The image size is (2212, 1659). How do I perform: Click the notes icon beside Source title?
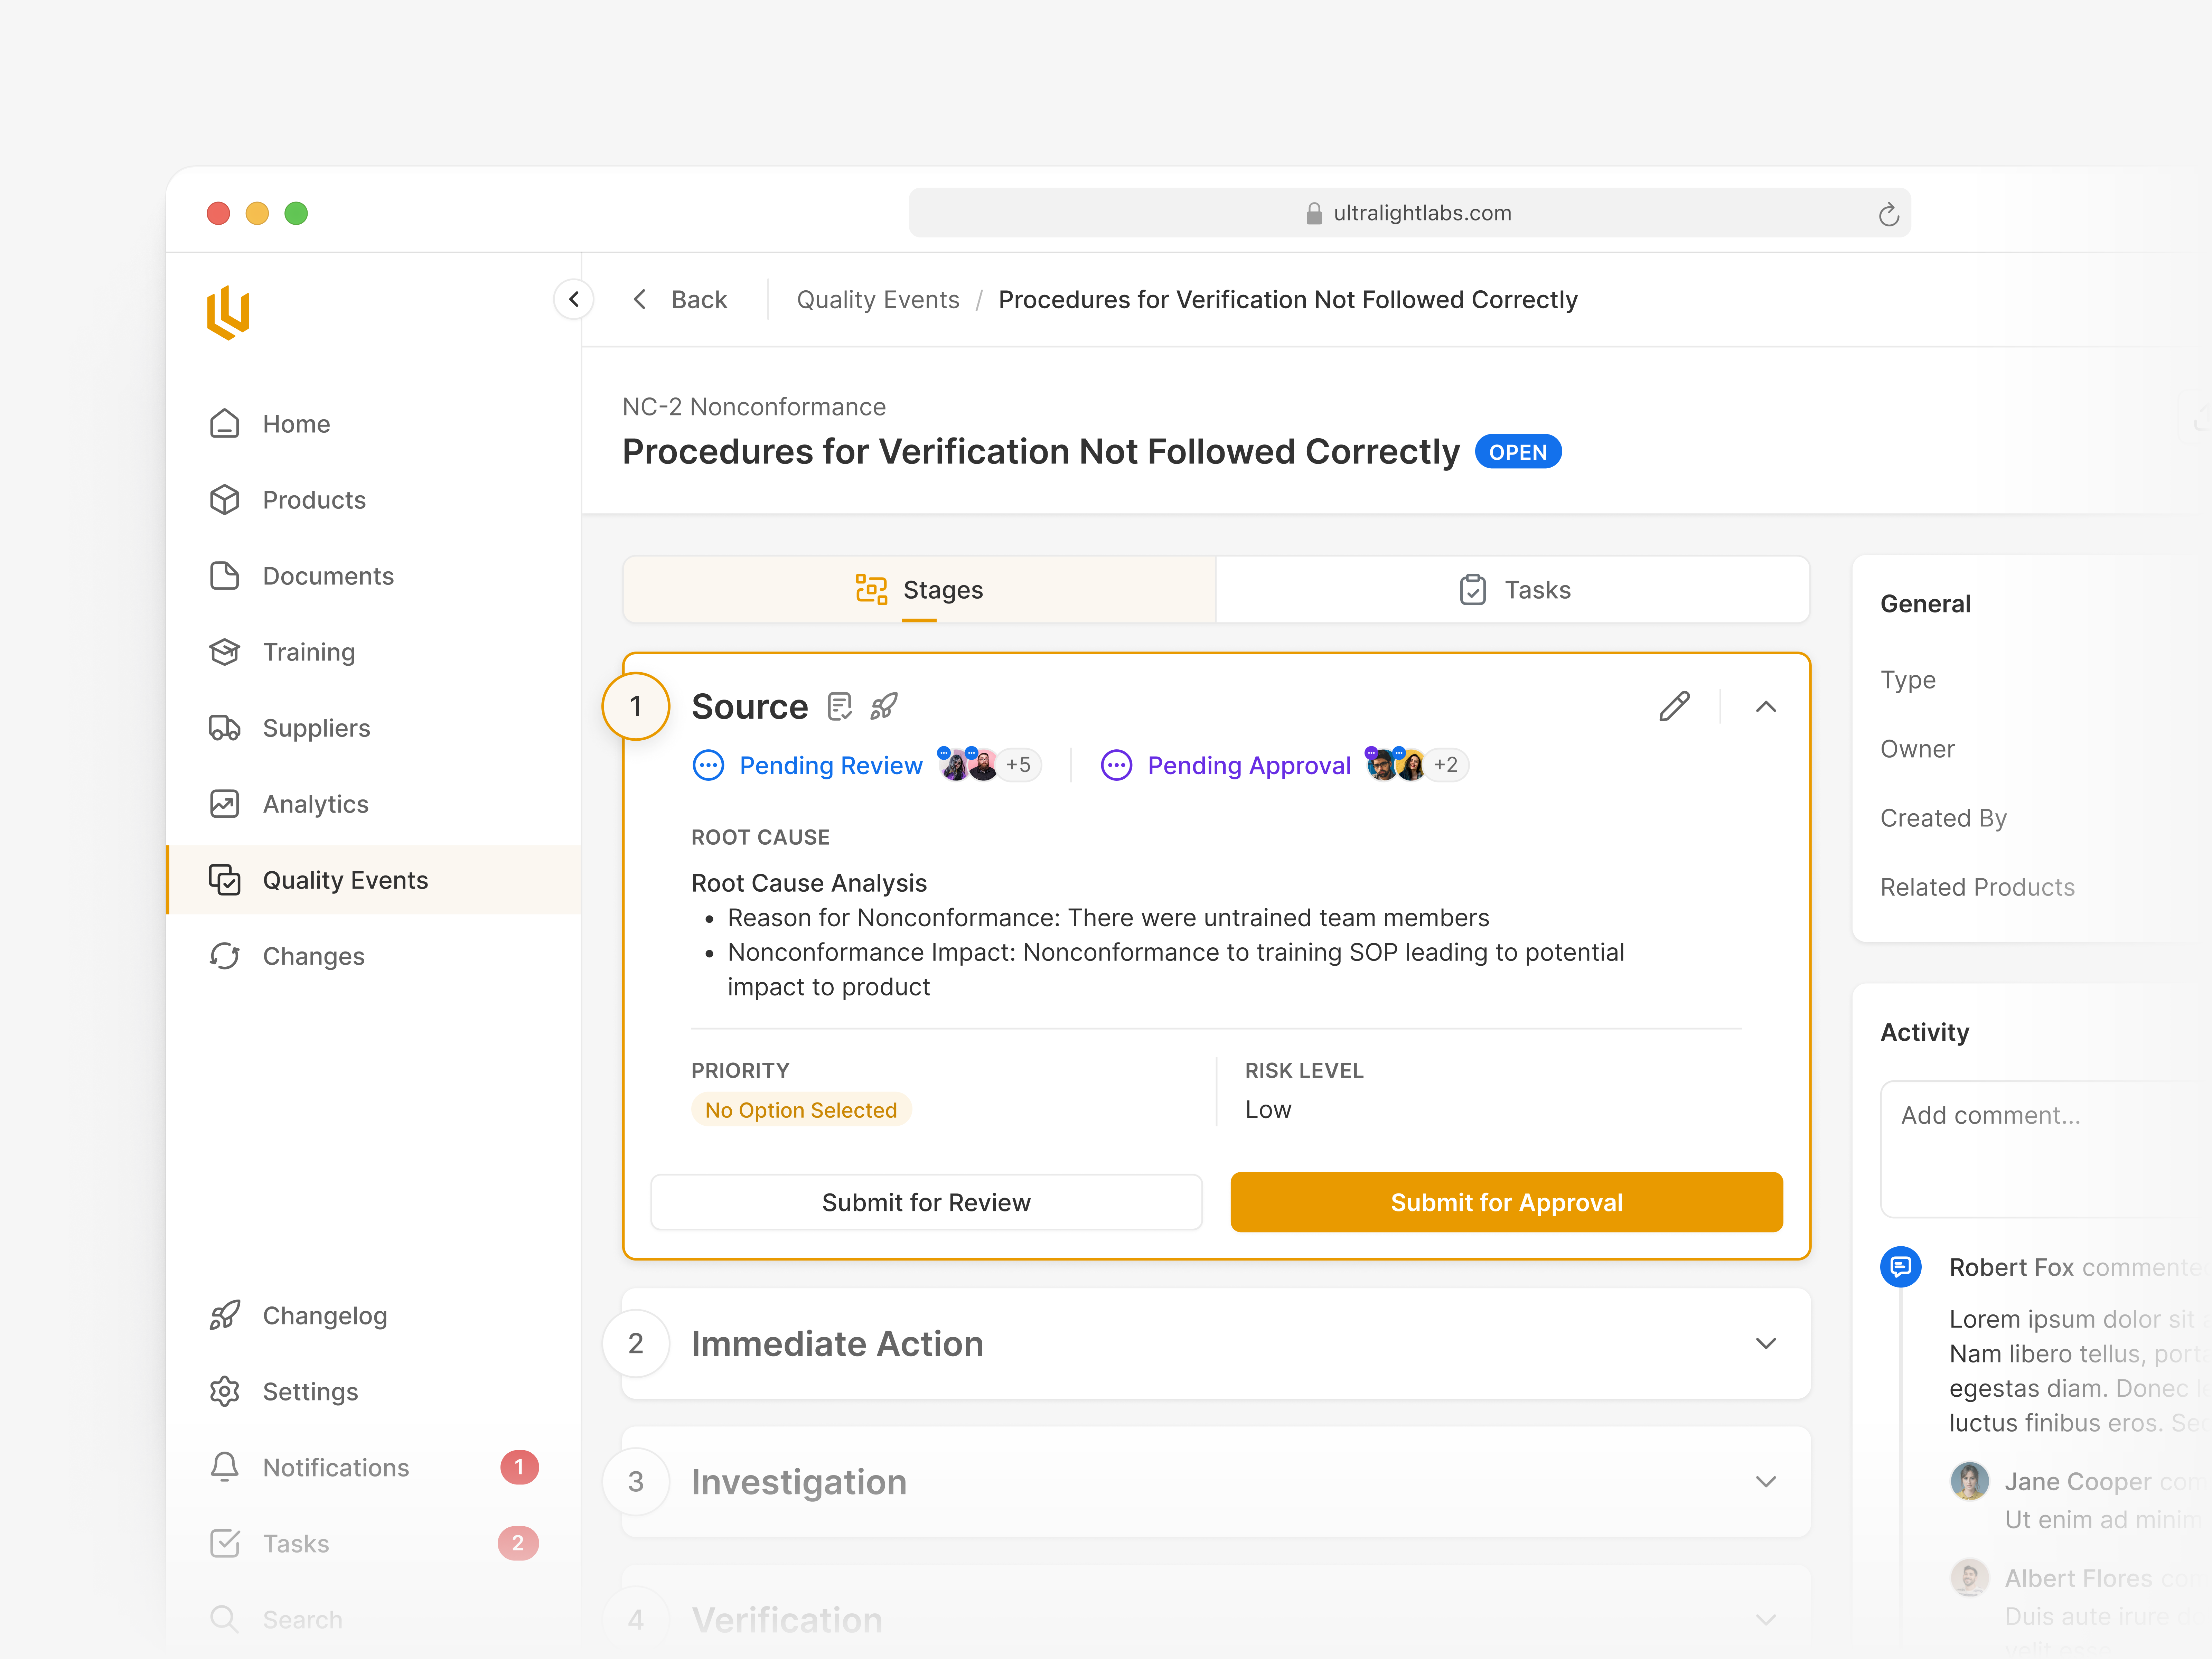tap(840, 706)
